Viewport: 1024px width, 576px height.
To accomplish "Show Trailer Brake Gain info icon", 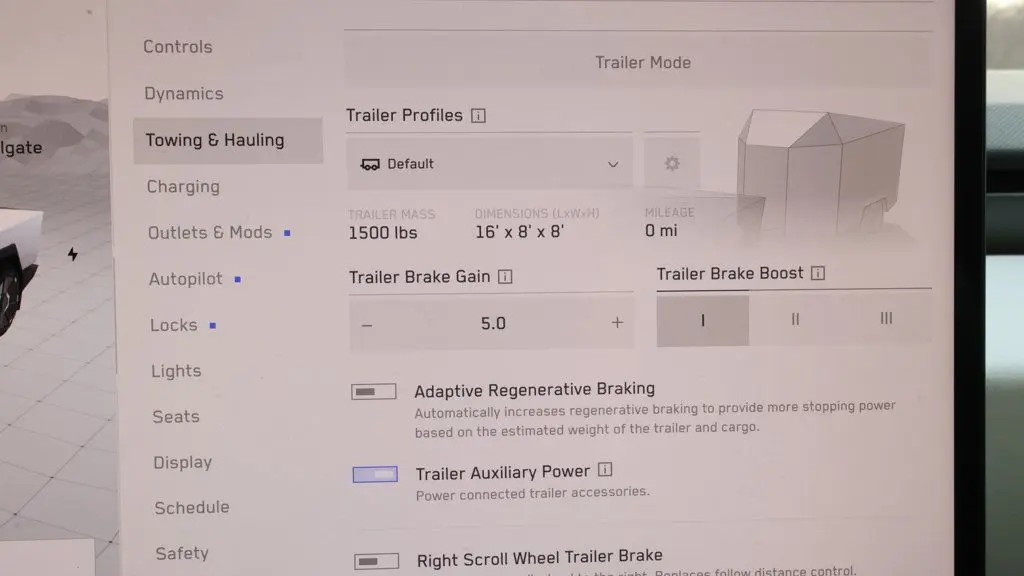I will click(505, 277).
